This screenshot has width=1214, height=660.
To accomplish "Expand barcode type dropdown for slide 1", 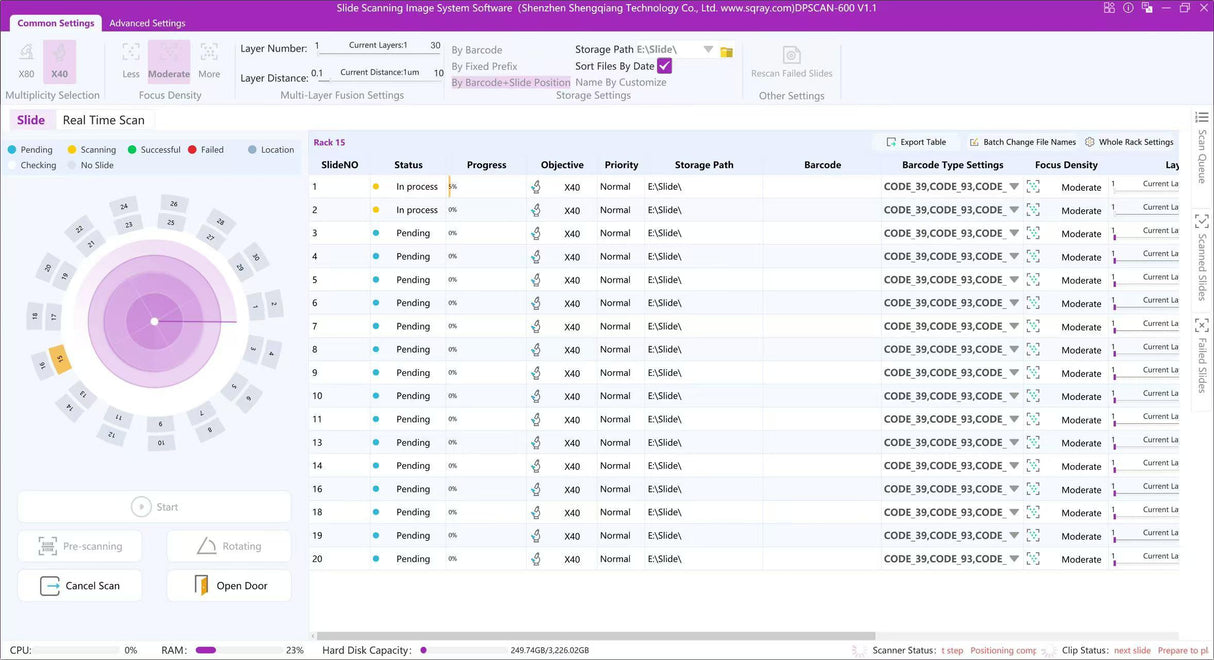I will point(1014,187).
